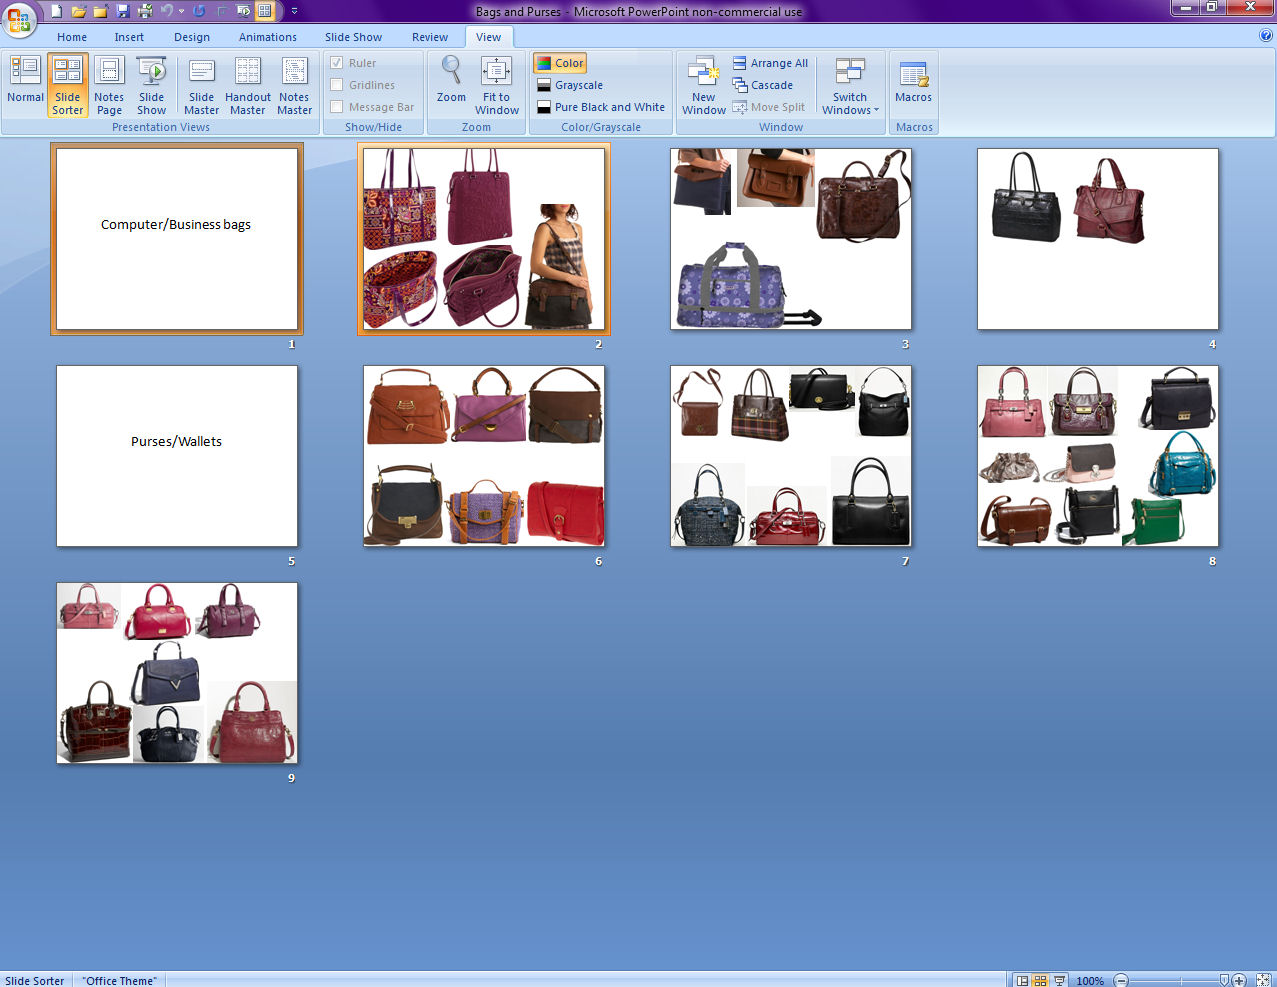Expand the Undo history dropdown arrow
The image size is (1277, 987).
181,12
